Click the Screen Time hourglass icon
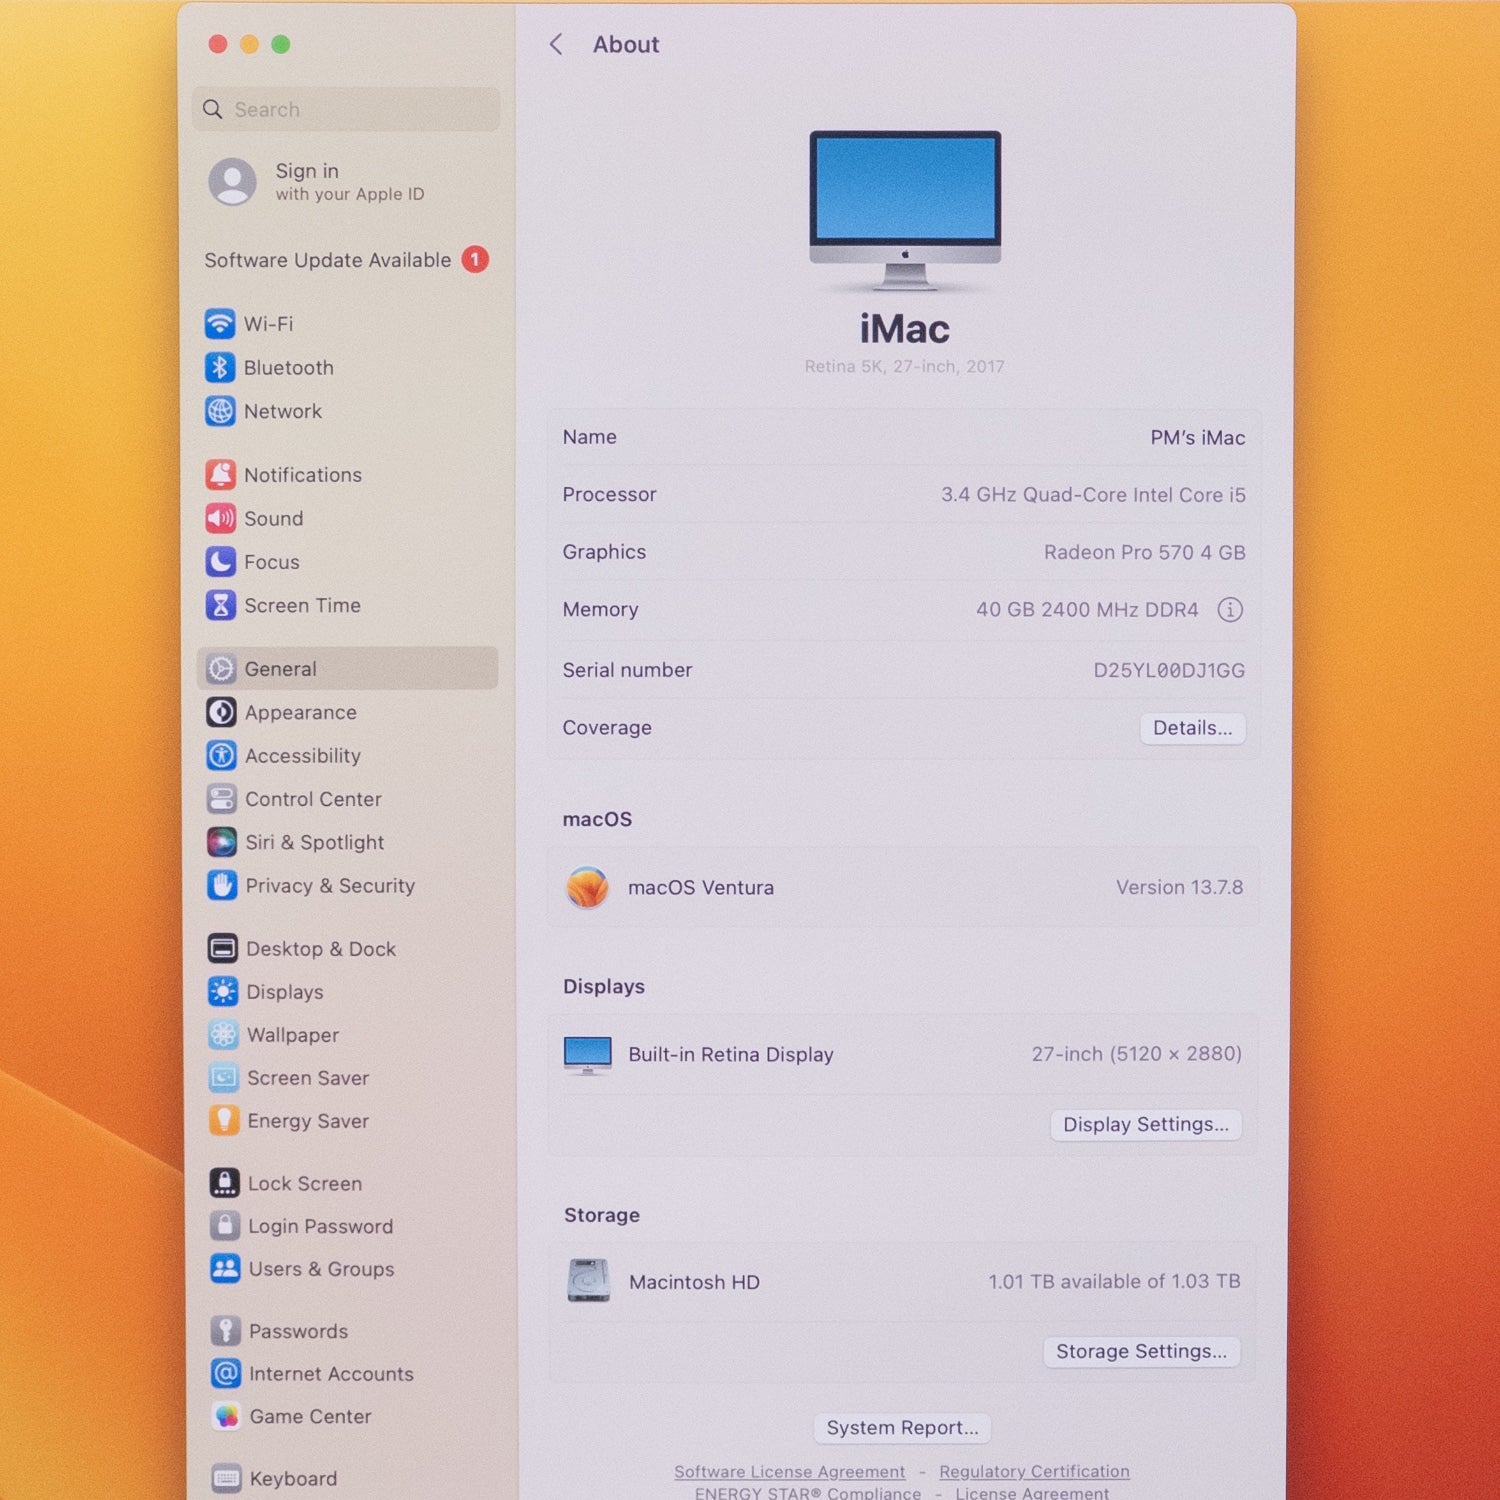The image size is (1500, 1500). [x=221, y=605]
